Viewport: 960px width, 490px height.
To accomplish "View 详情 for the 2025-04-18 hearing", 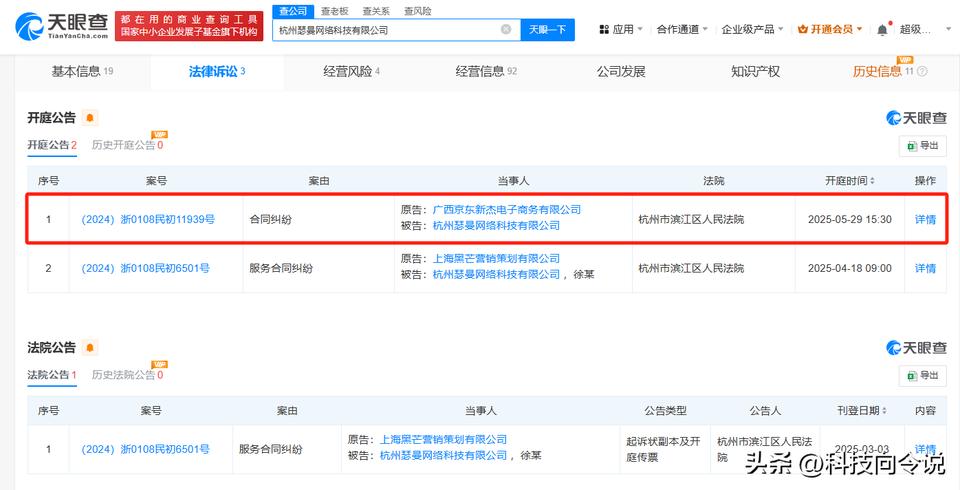I will click(x=925, y=268).
